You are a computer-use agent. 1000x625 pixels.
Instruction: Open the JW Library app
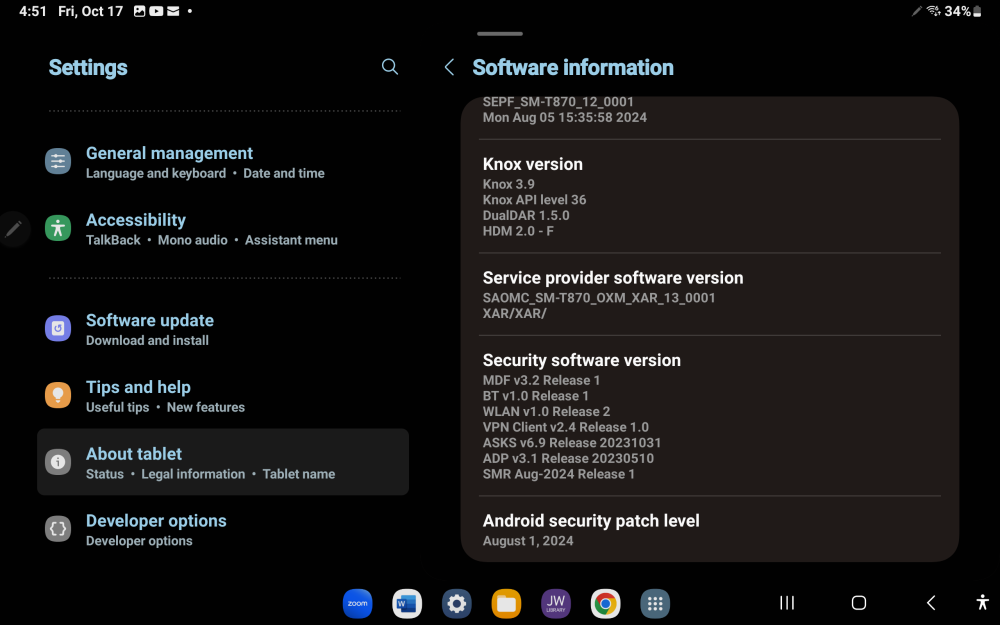click(x=555, y=603)
